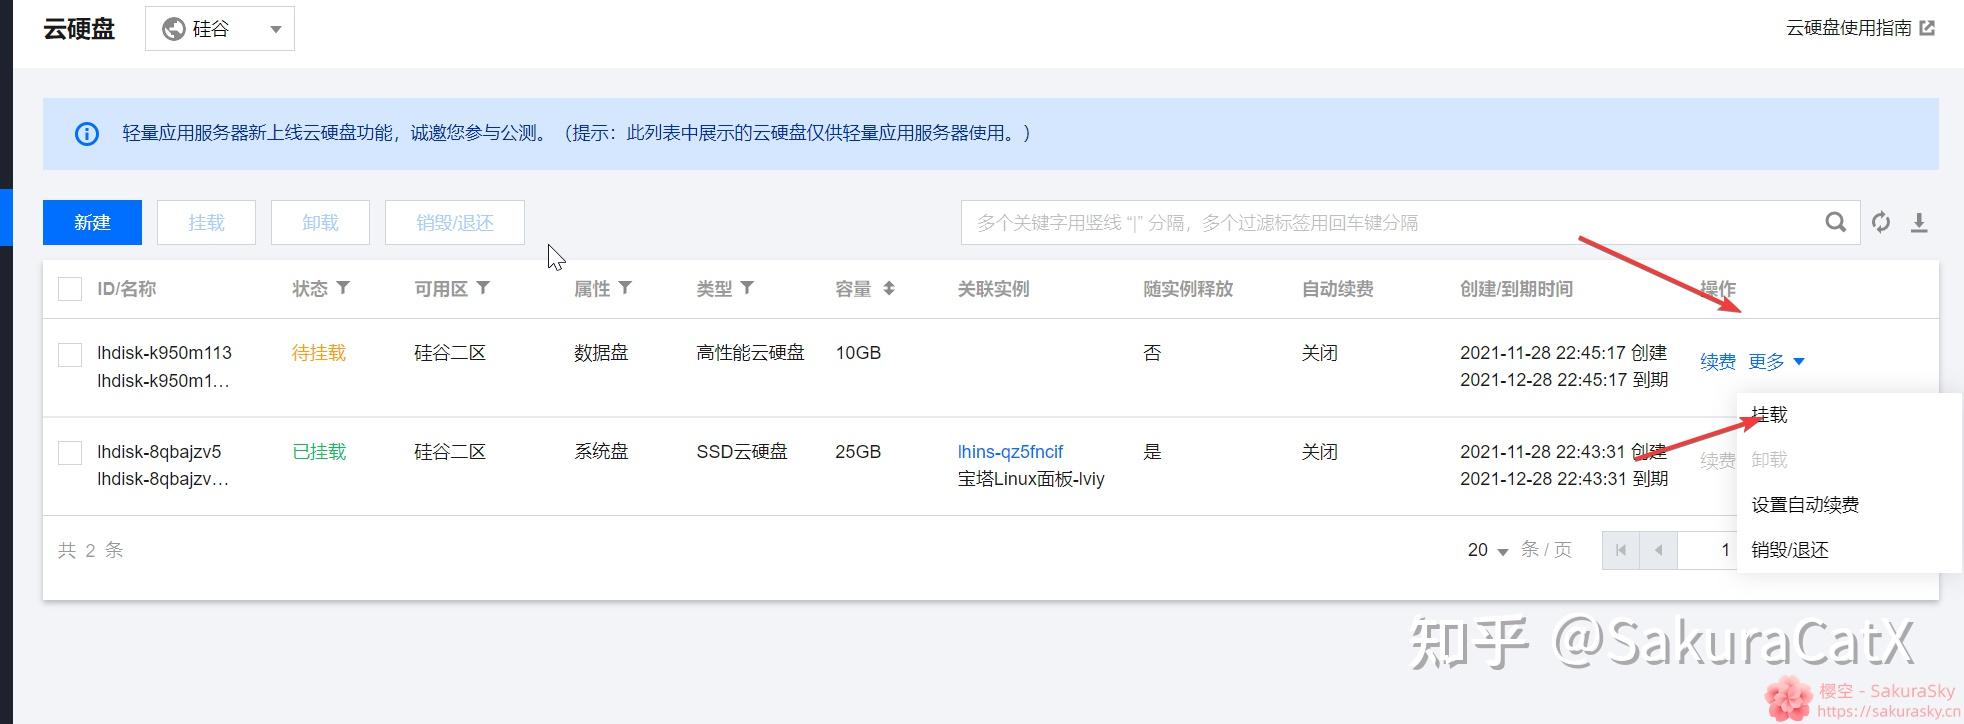Click the SSD云硬盘 type cell
Image resolution: width=1964 pixels, height=724 pixels.
[x=742, y=452]
